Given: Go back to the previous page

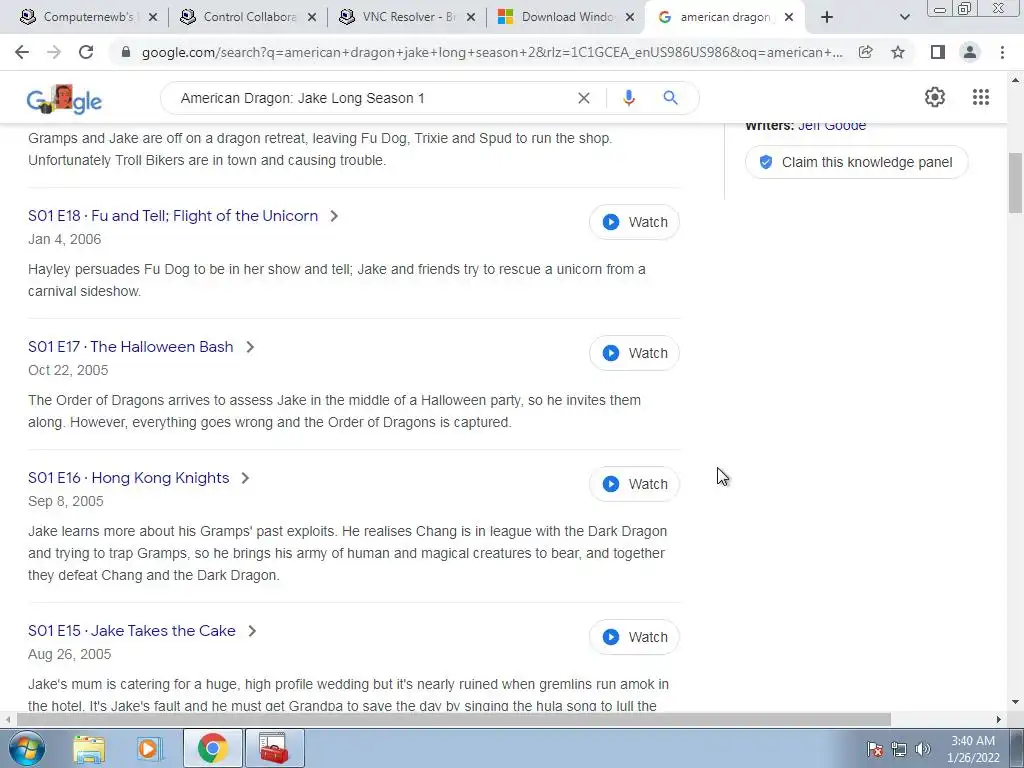Looking at the screenshot, I should [x=22, y=52].
